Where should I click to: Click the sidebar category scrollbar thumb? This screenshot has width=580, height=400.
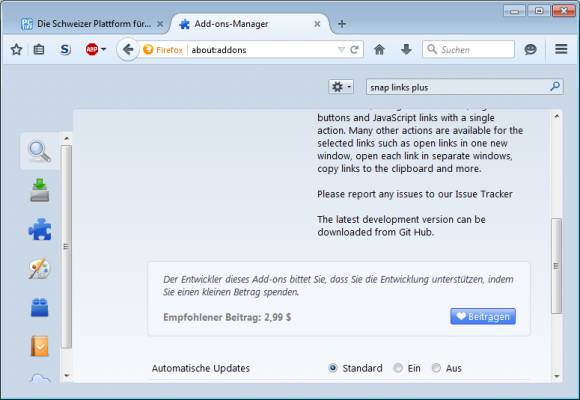click(66, 246)
